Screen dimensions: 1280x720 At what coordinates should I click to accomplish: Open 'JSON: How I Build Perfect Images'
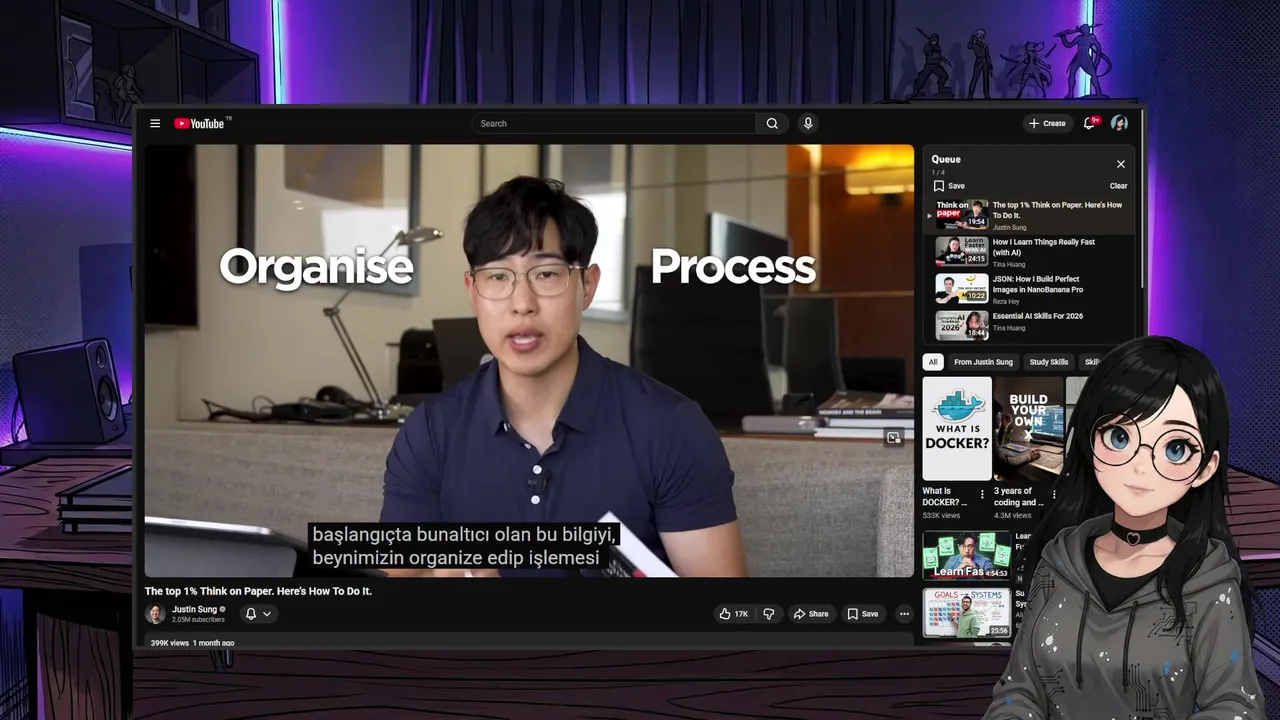coord(1037,284)
